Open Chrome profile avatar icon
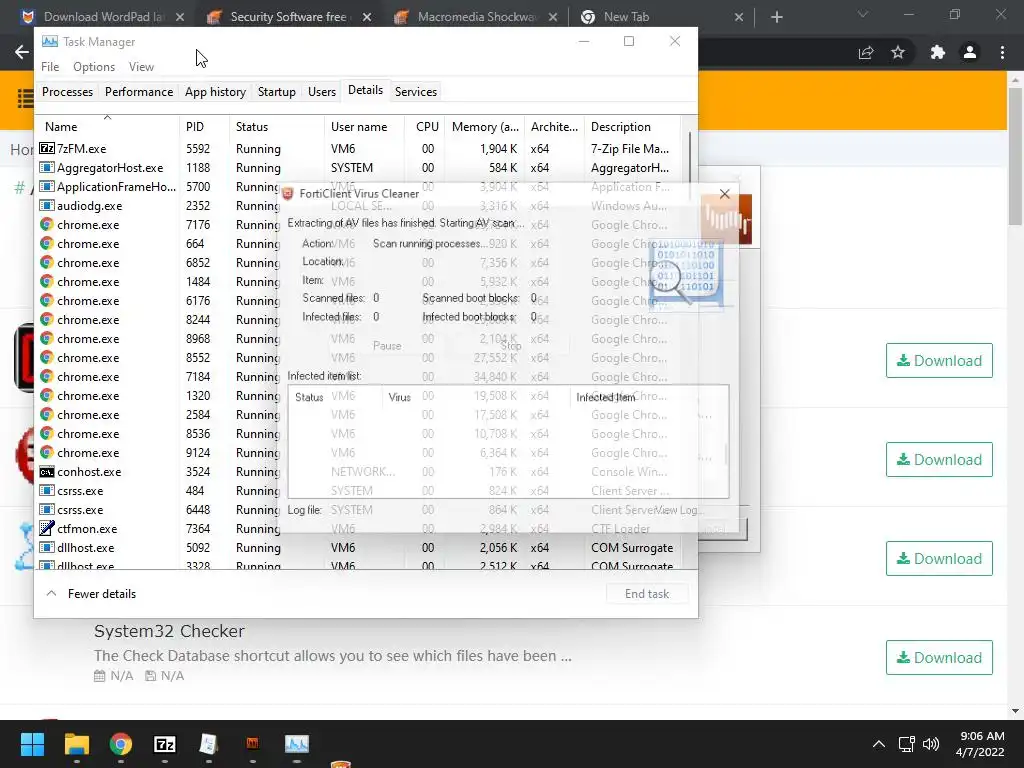 (970, 52)
